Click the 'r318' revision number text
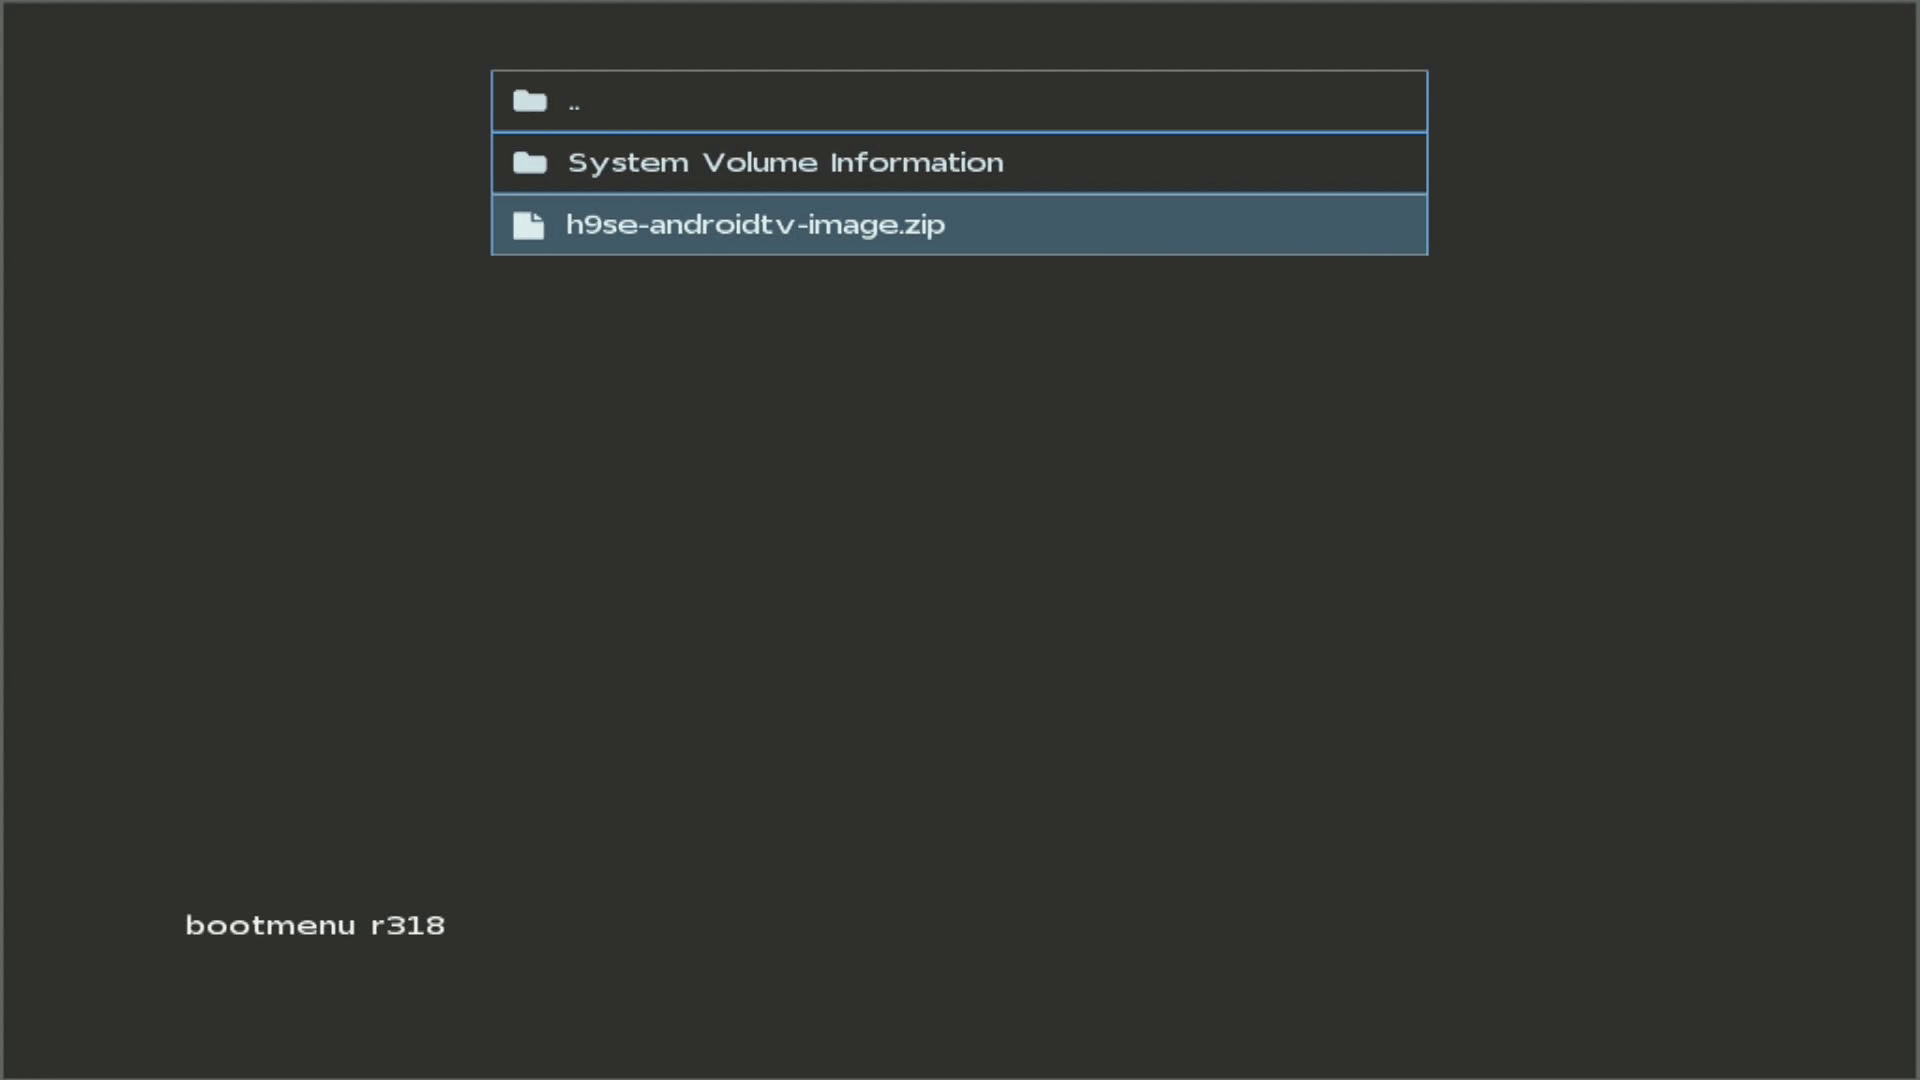 (x=408, y=925)
